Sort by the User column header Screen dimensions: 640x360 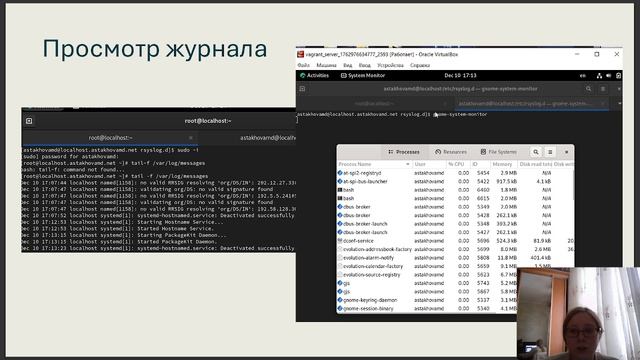(x=429, y=164)
